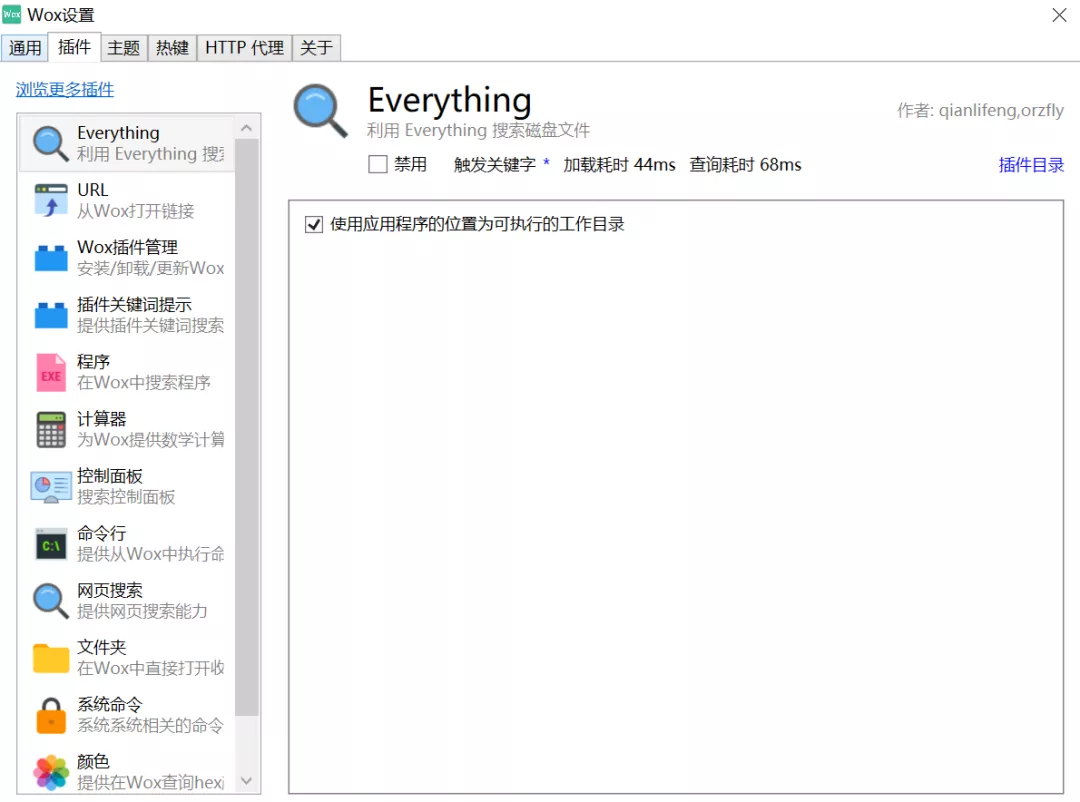Uncheck 使用应用程序的位置为可执行的工作目录
Viewport: 1080px width, 802px height.
(313, 224)
